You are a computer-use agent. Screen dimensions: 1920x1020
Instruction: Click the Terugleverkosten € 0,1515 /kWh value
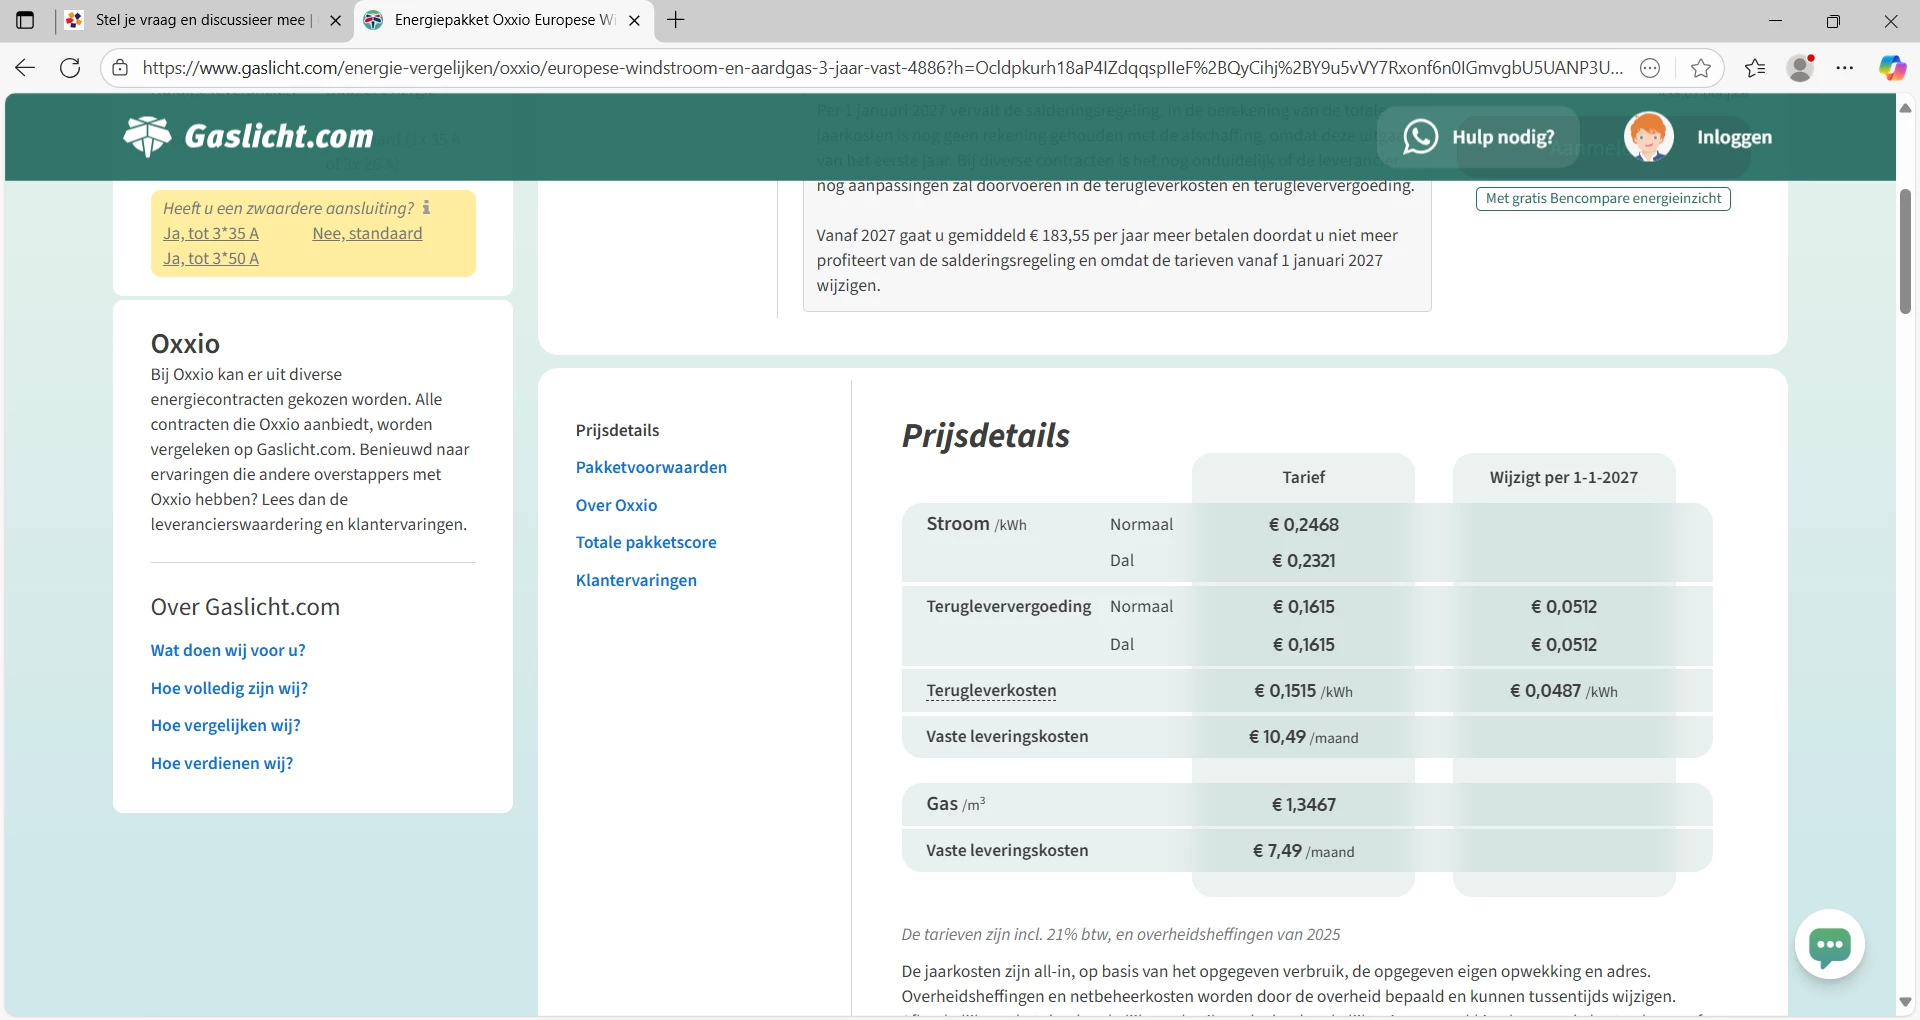1303,691
